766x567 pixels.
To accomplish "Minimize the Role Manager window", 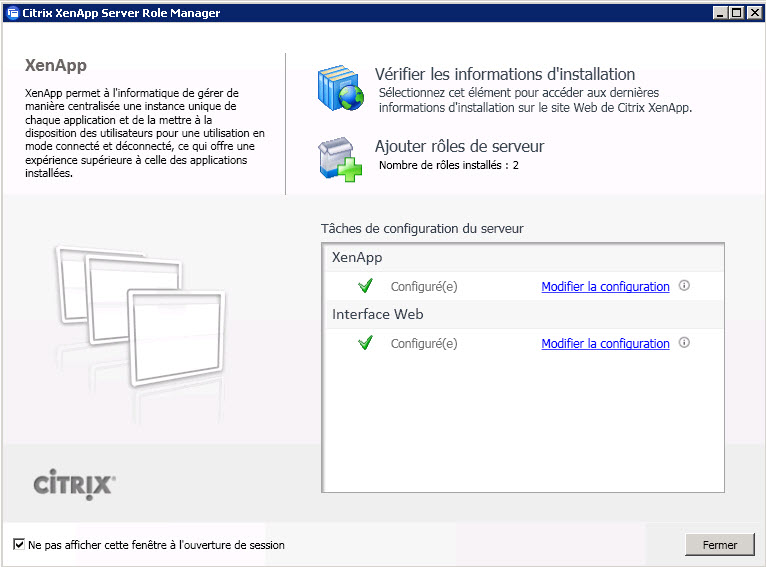I will pos(720,13).
